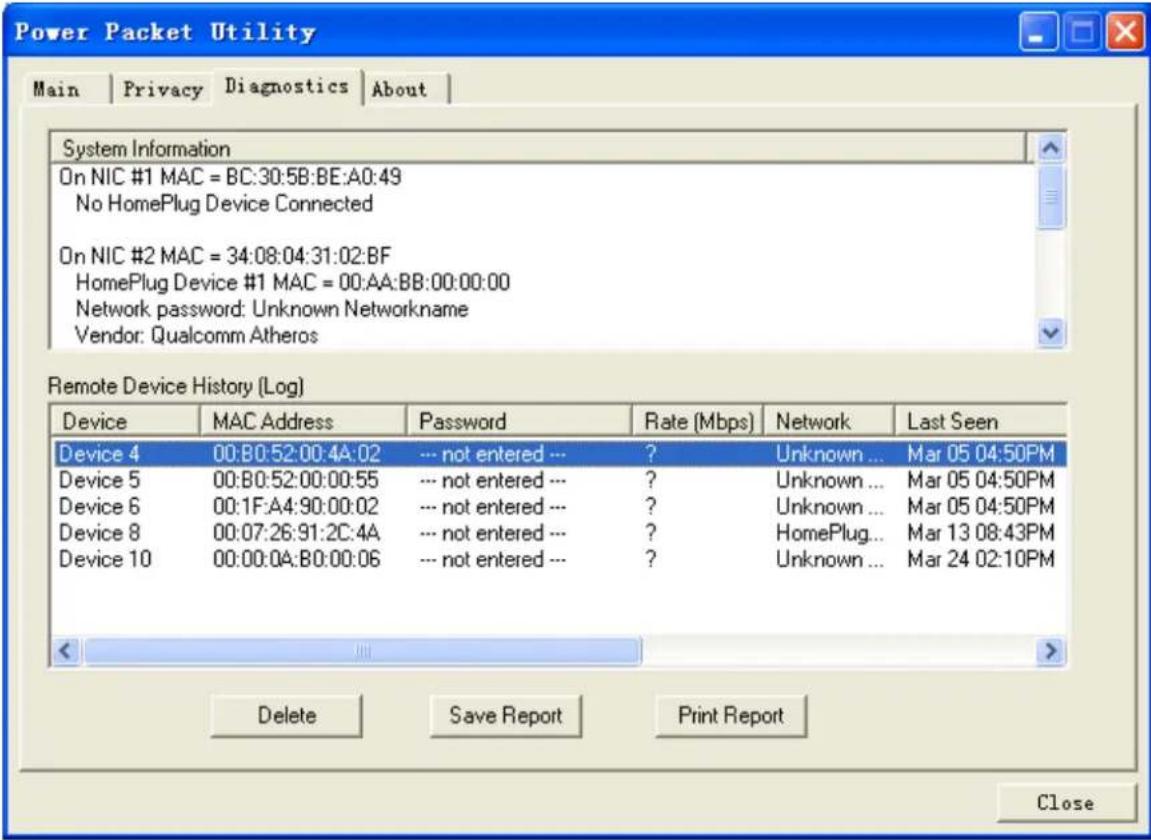Click No HomePlug Device Connected line
The width and height of the screenshot is (1151, 840).
tap(225, 203)
